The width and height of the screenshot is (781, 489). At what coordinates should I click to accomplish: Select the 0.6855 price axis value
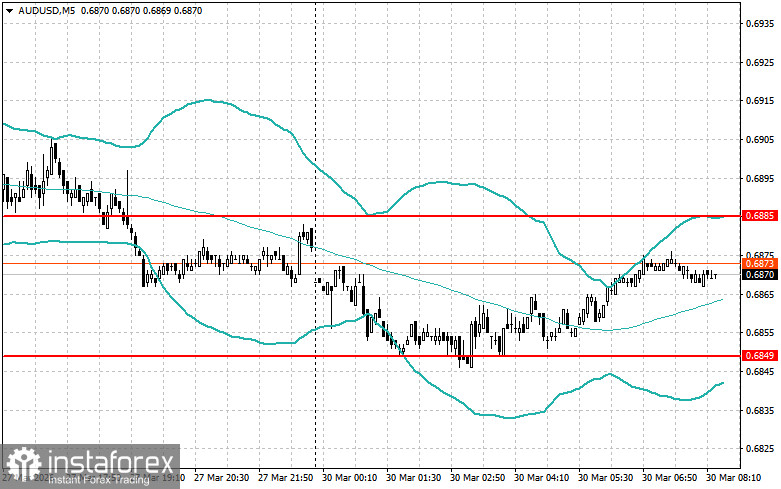(x=760, y=333)
